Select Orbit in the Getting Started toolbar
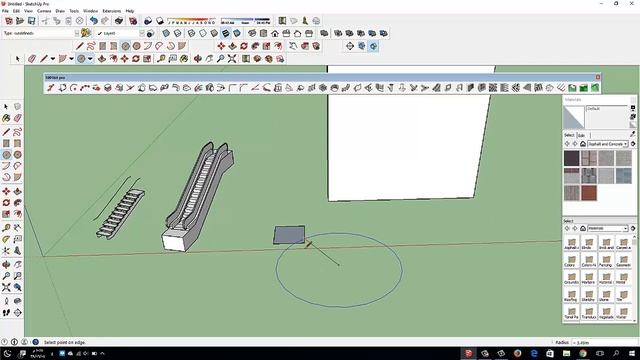This screenshot has height=360, width=640. tap(198, 59)
